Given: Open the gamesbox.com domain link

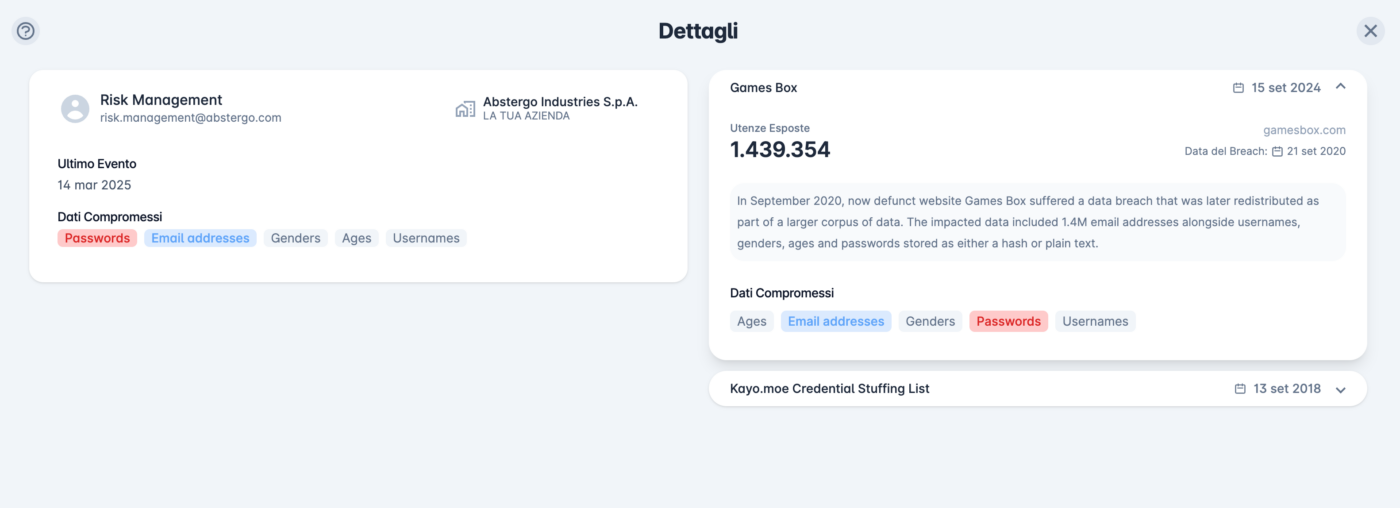Looking at the screenshot, I should (1304, 130).
